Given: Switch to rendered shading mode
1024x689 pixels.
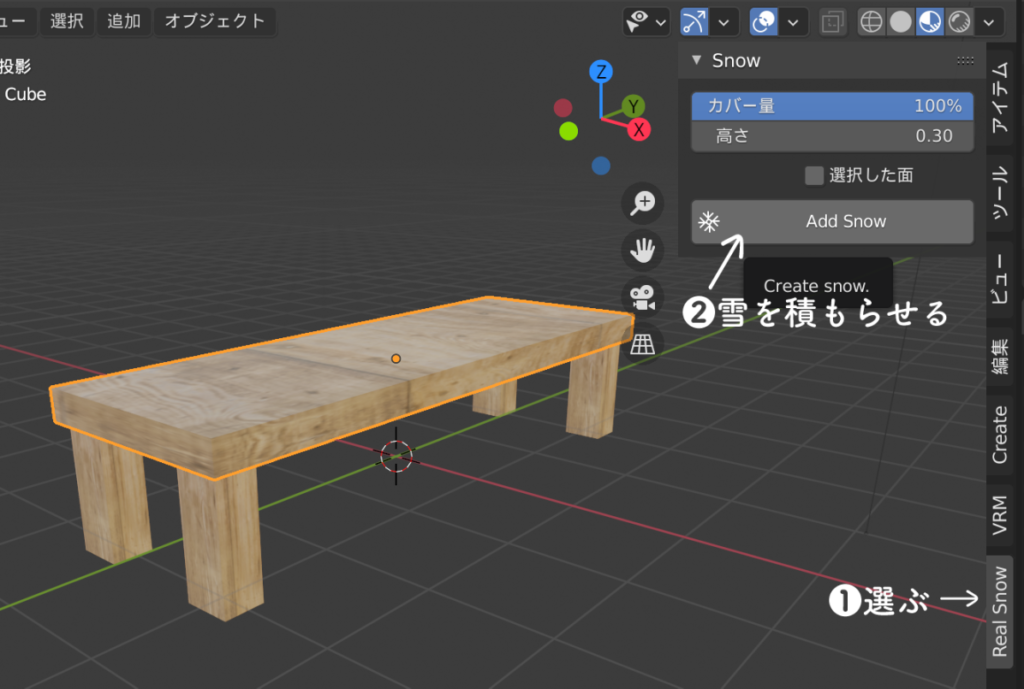Looking at the screenshot, I should pyautogui.click(x=959, y=22).
